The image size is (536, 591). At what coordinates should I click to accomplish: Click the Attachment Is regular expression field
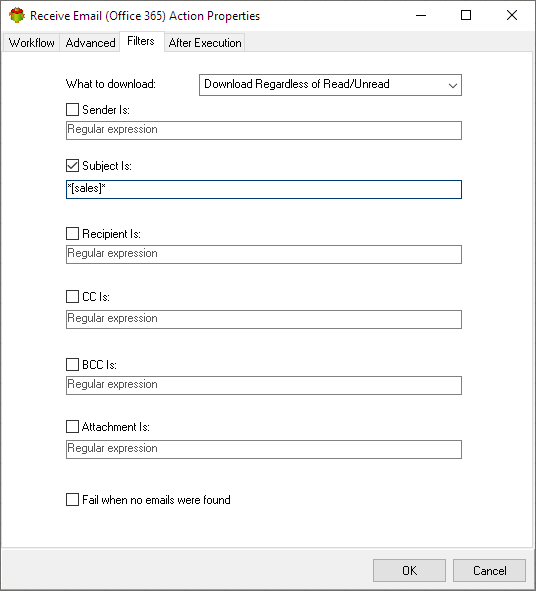(264, 449)
